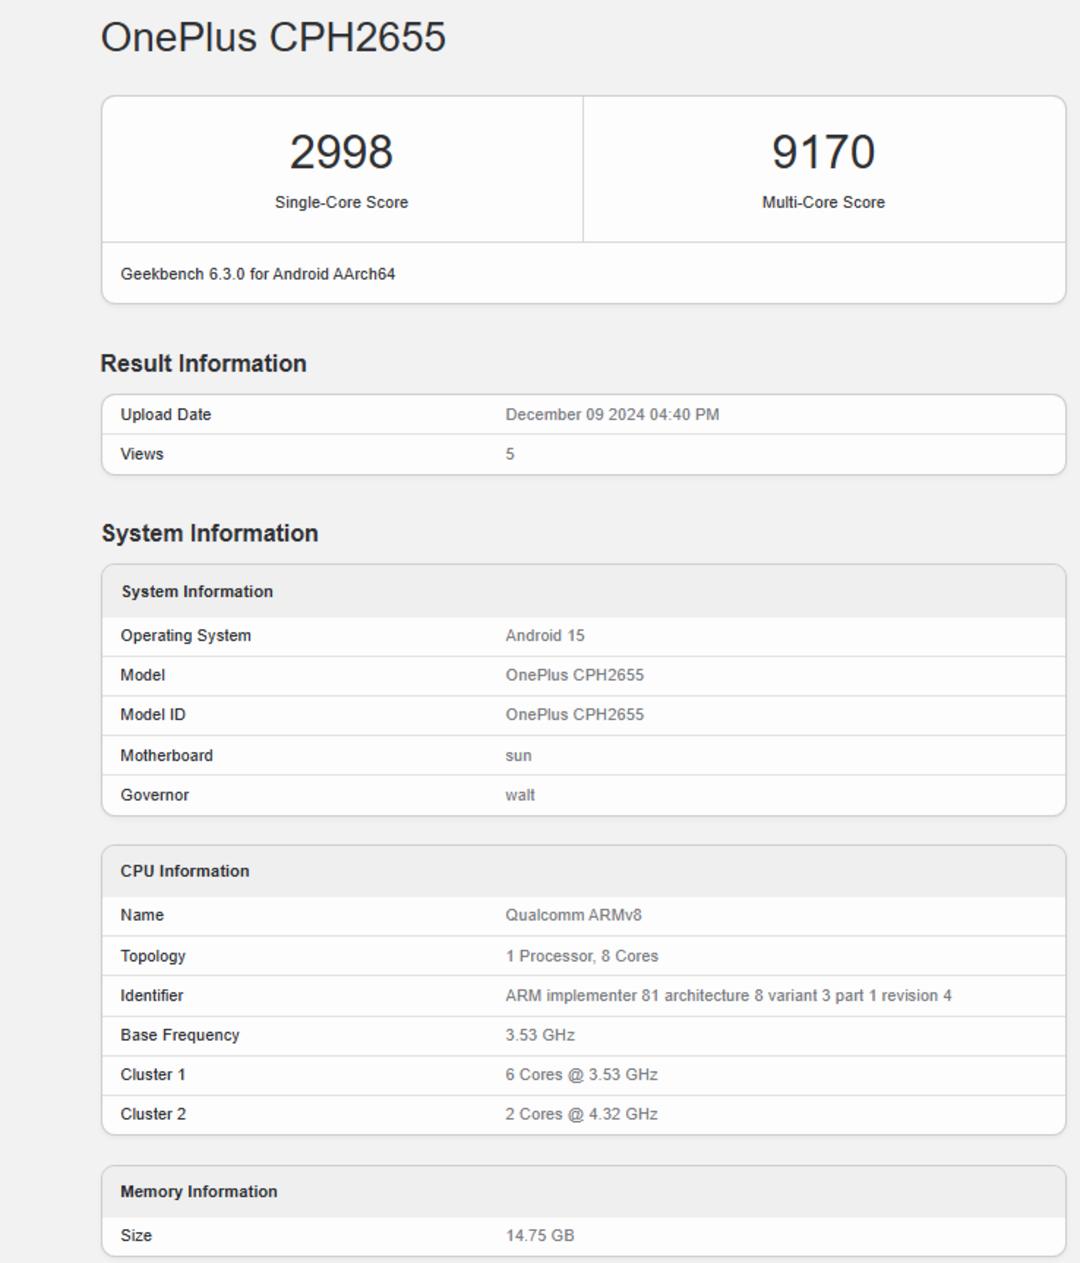Click the ARM implementer identifier value
Image resolution: width=1080 pixels, height=1263 pixels.
[x=728, y=996]
